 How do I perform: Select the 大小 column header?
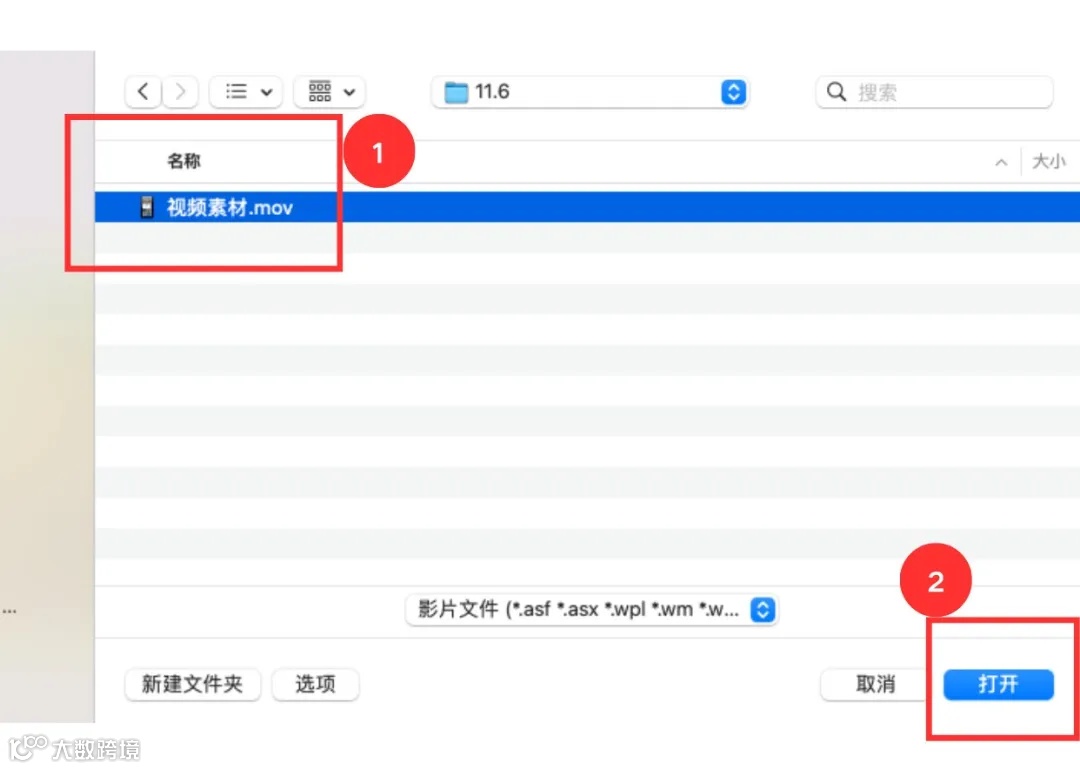click(x=1048, y=160)
